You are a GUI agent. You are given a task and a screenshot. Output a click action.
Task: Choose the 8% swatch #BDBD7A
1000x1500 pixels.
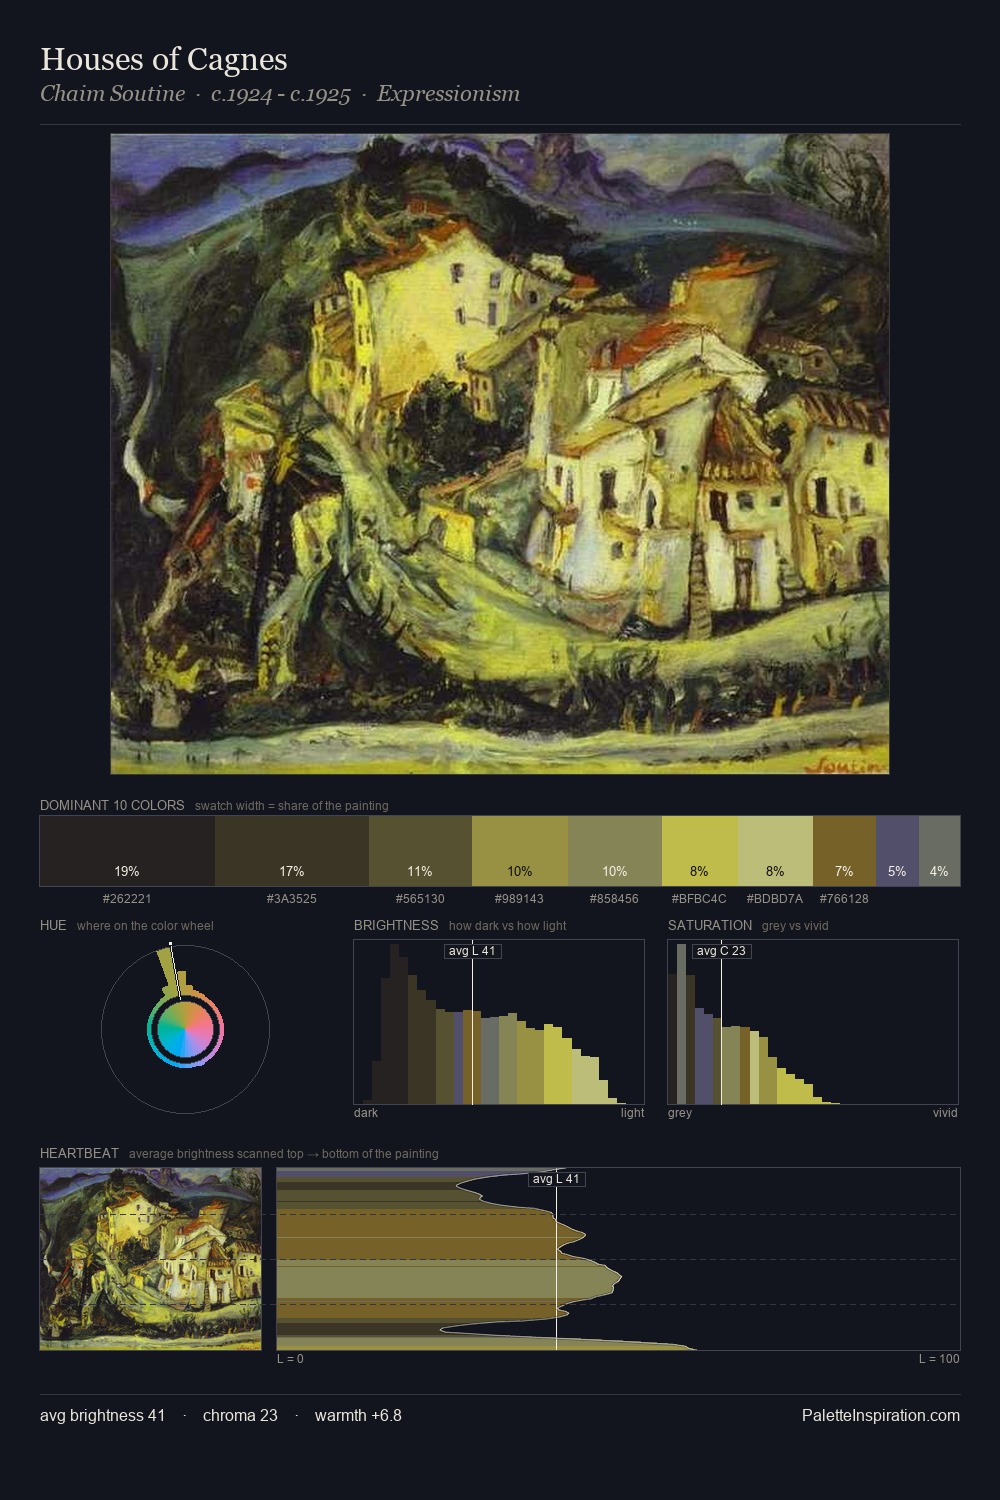(x=775, y=851)
